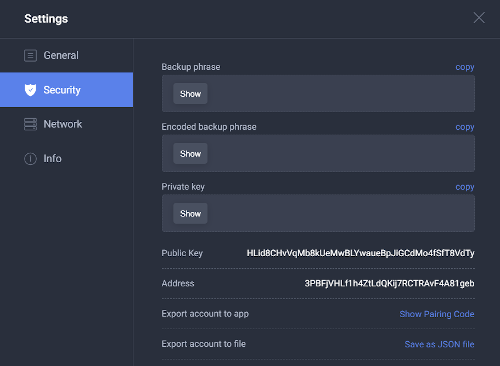Show the Encoded backup phrase

point(190,154)
